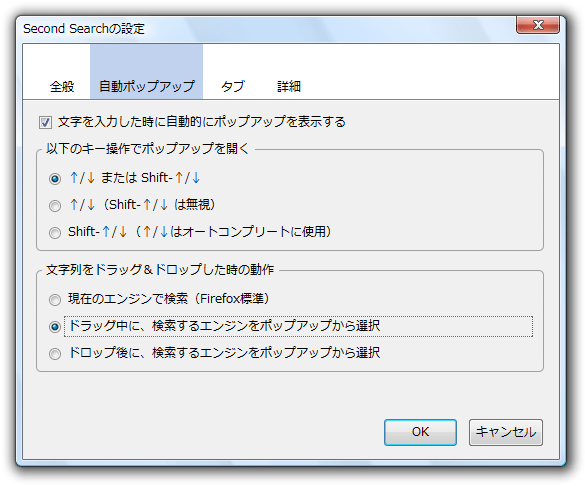The image size is (585, 486).
Task: Click the Firefox標準 label text
Action: click(232, 299)
